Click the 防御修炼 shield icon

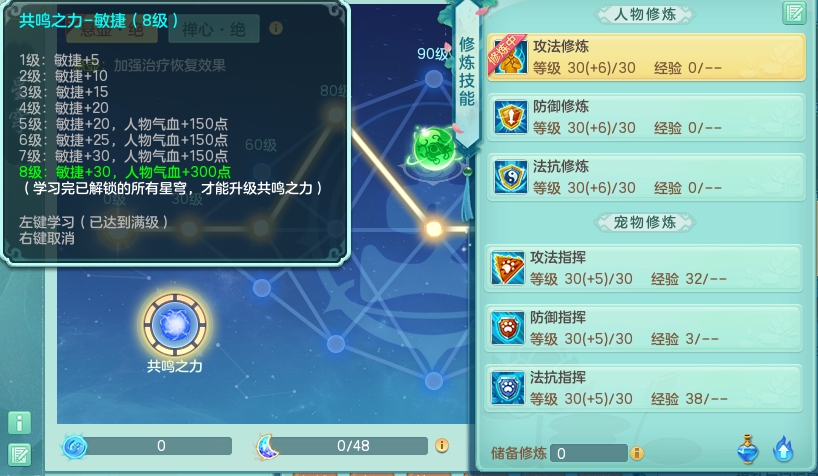click(x=510, y=117)
